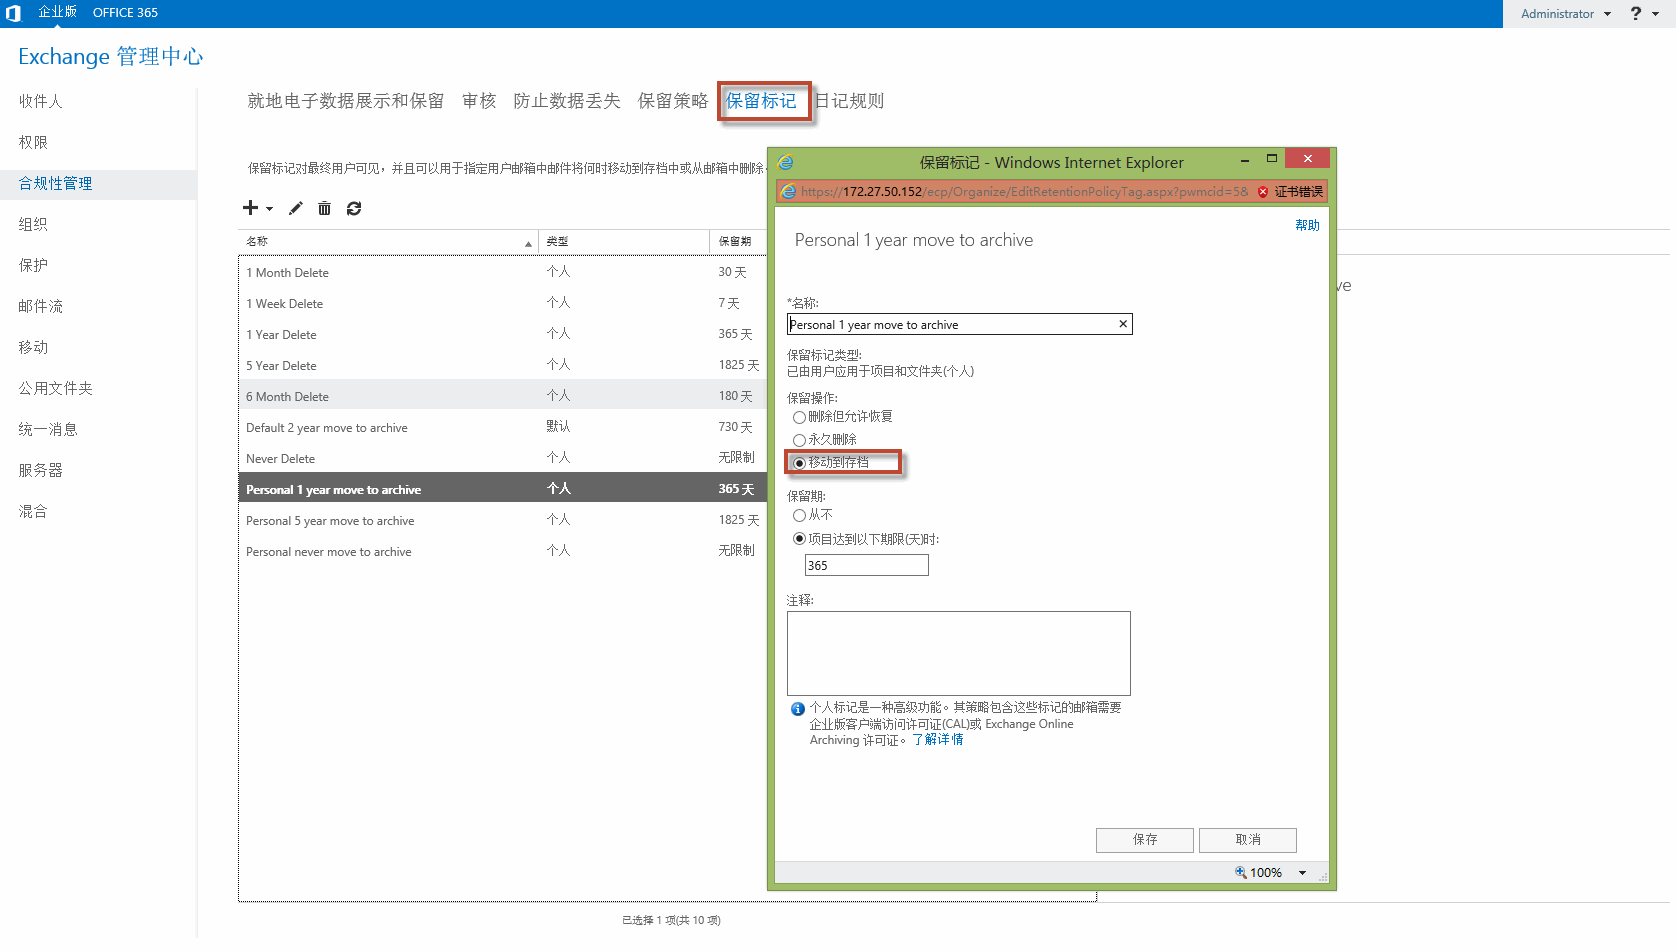
Task: Open 收件人 in the left navigation
Action: 40,101
